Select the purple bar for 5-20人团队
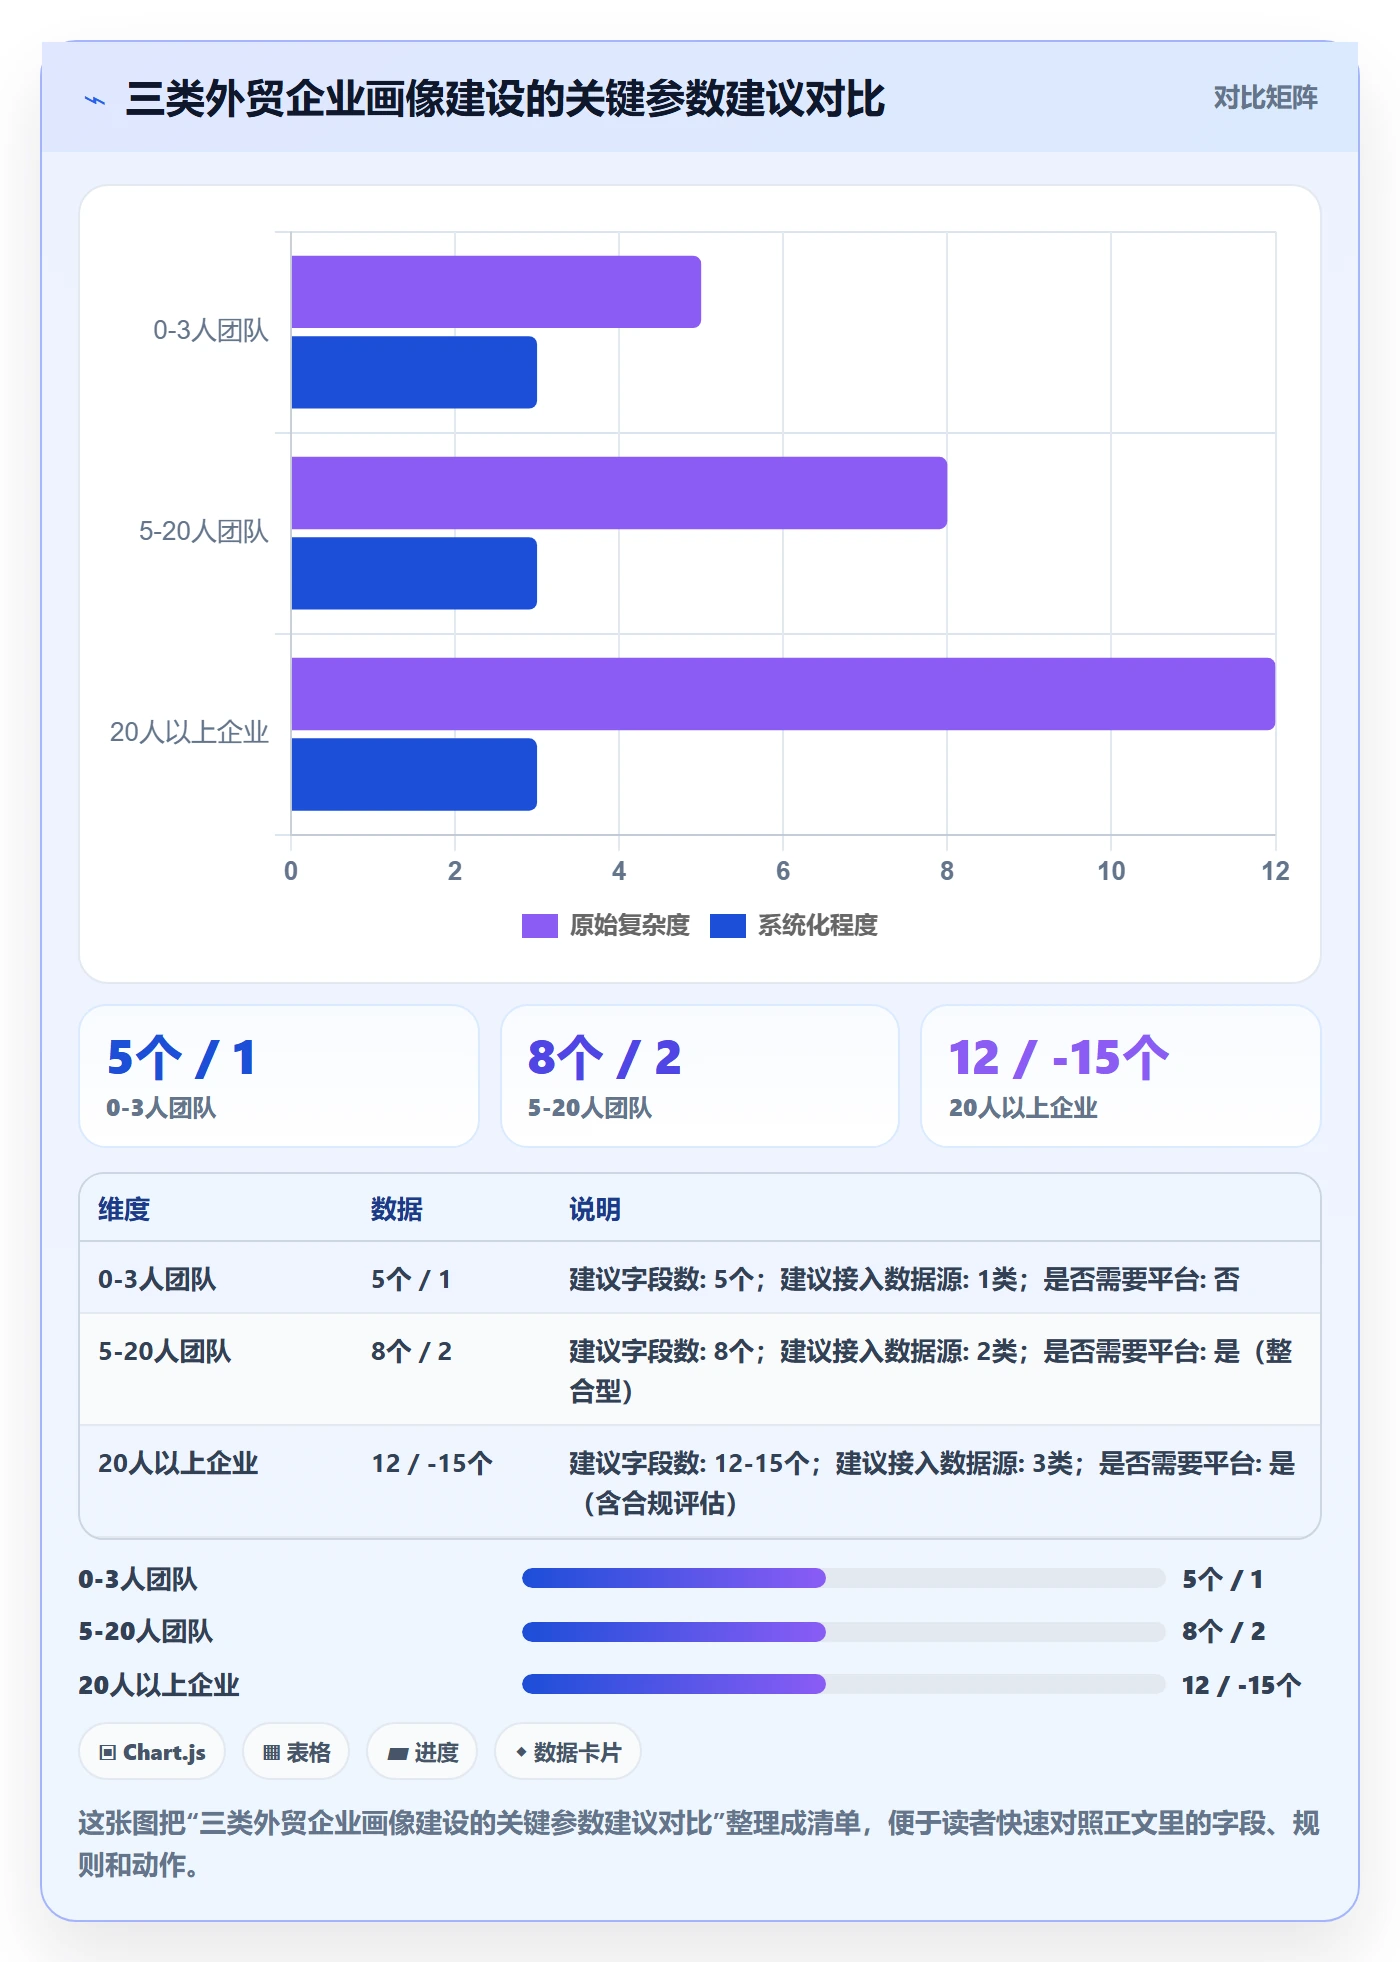 pos(619,493)
